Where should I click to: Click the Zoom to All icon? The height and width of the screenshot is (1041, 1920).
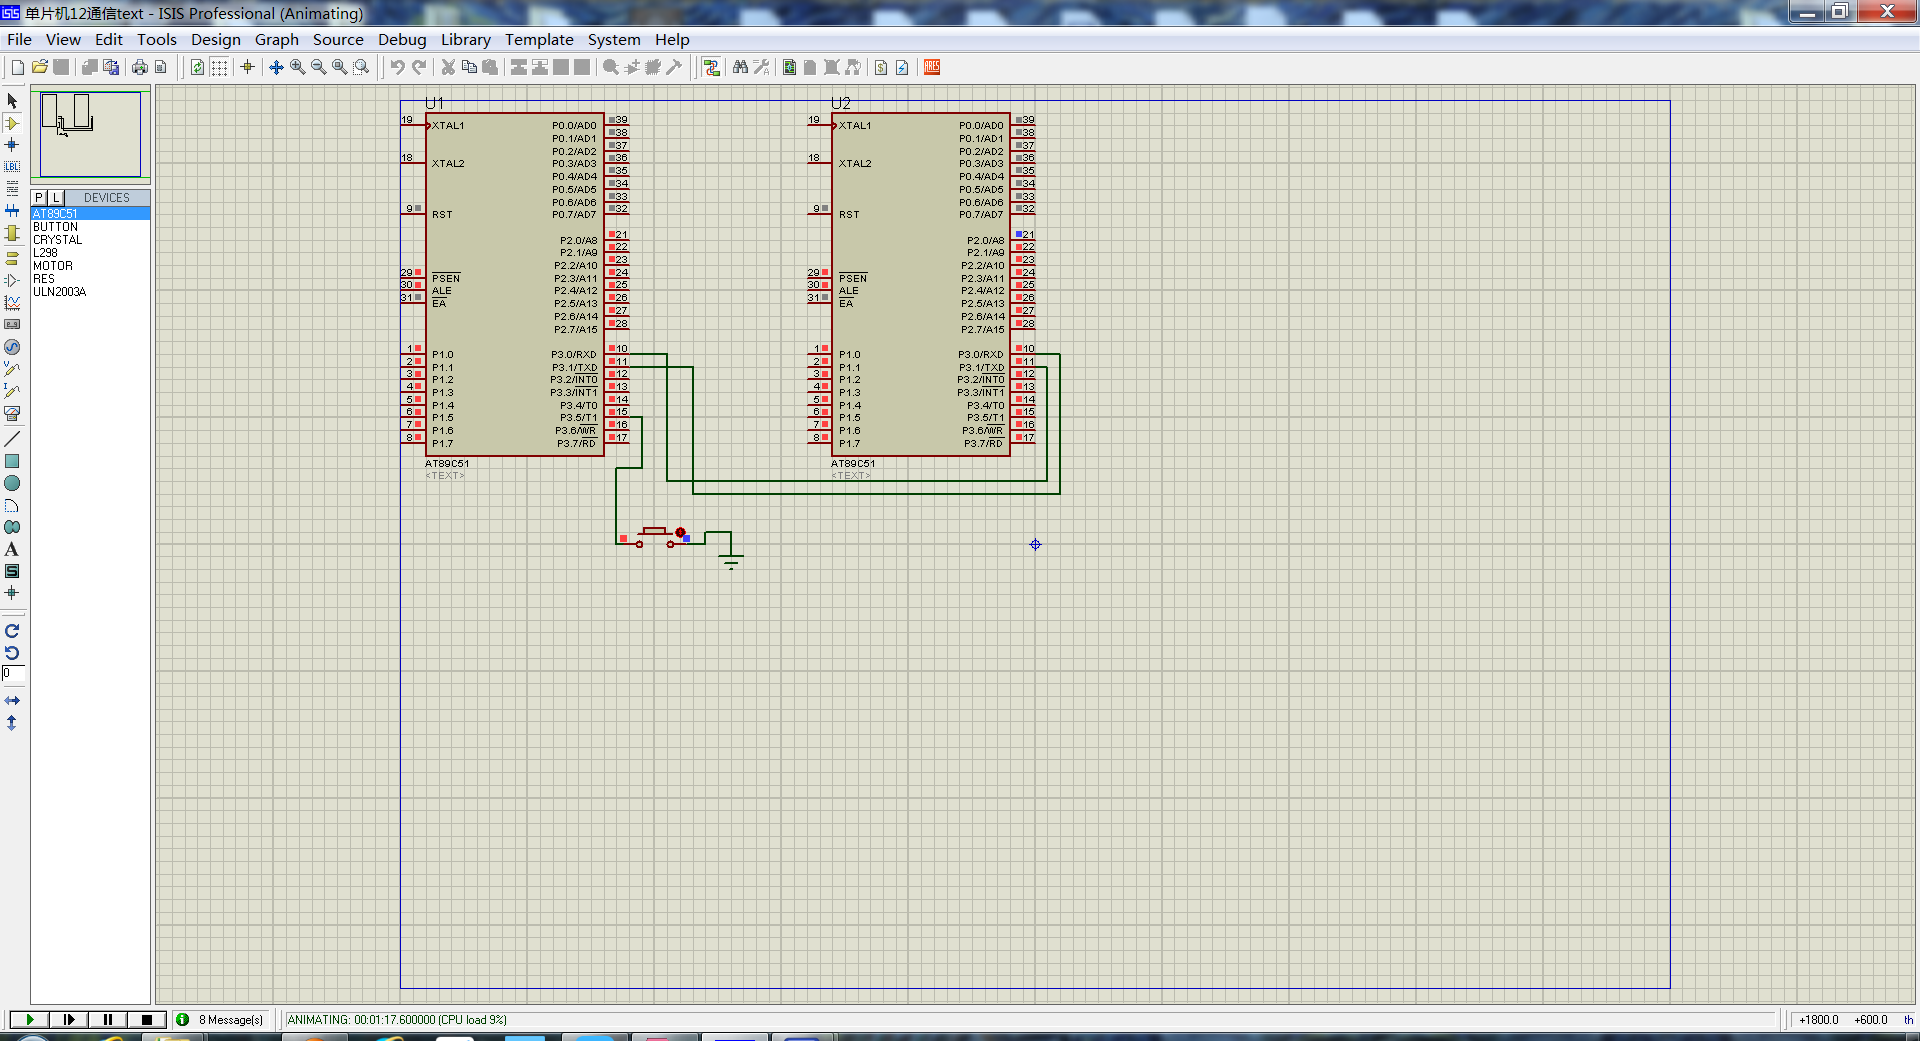coord(340,67)
